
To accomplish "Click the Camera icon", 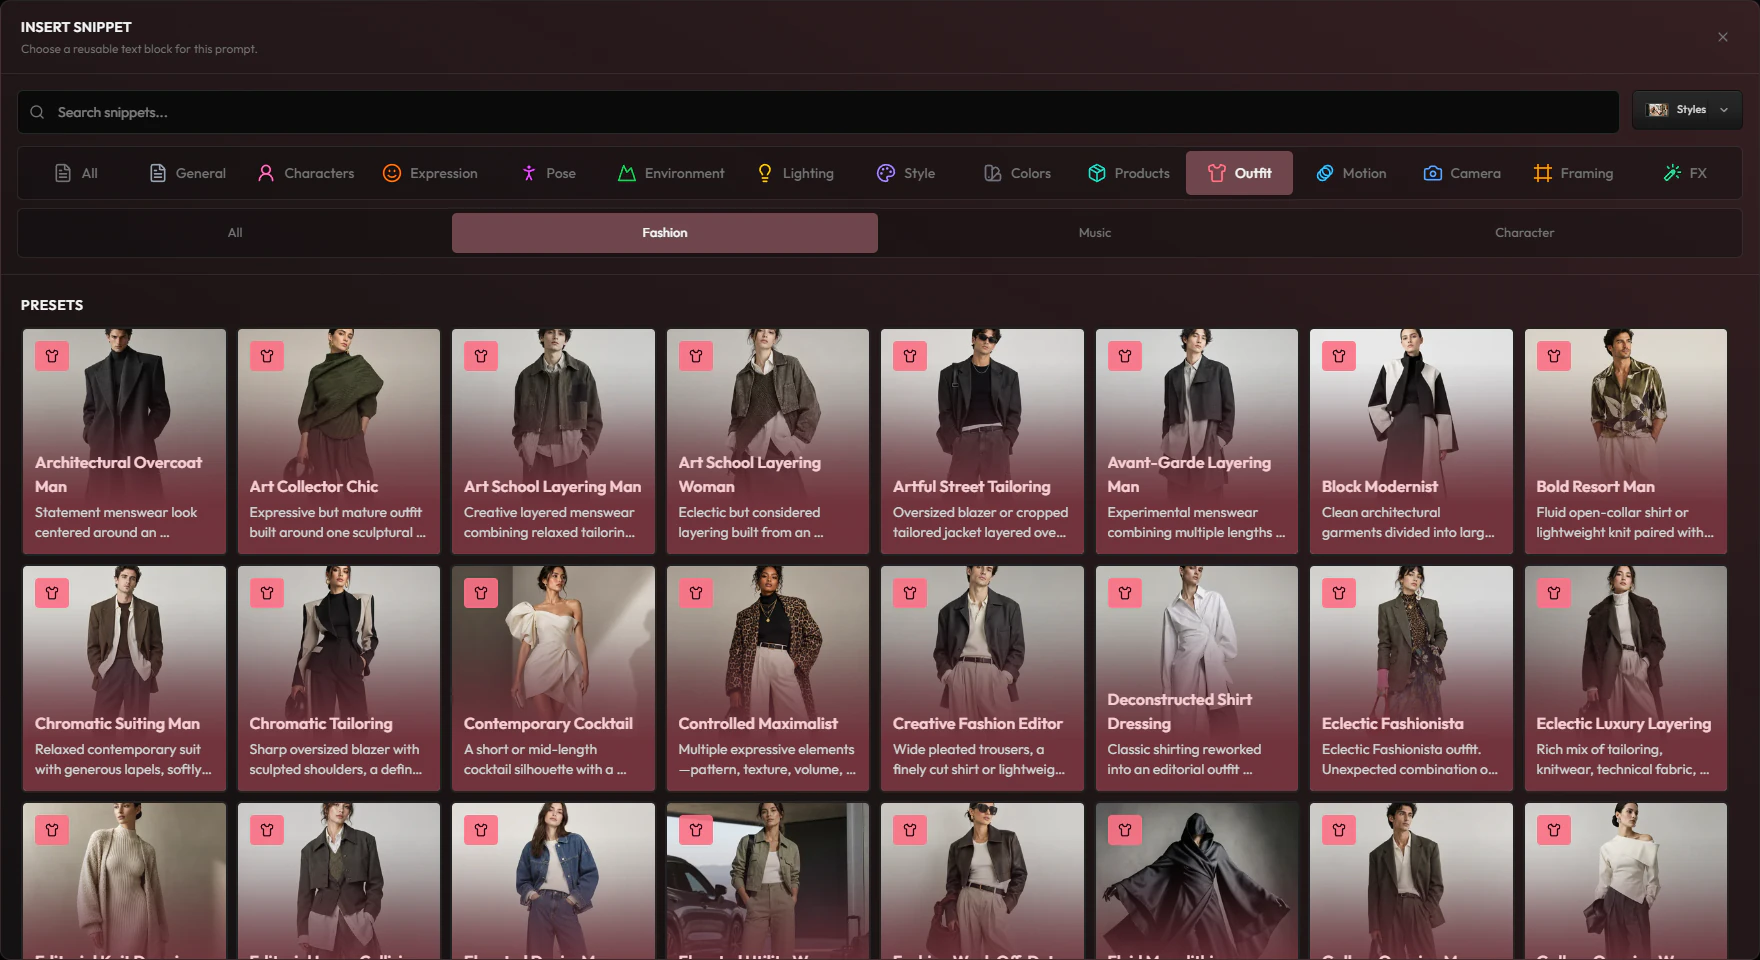I will pos(1433,173).
